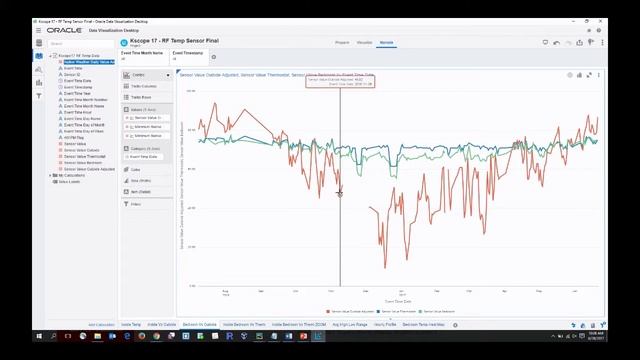Select the Event Time Date category chip
This screenshot has width=640, height=360.
[x=144, y=157]
